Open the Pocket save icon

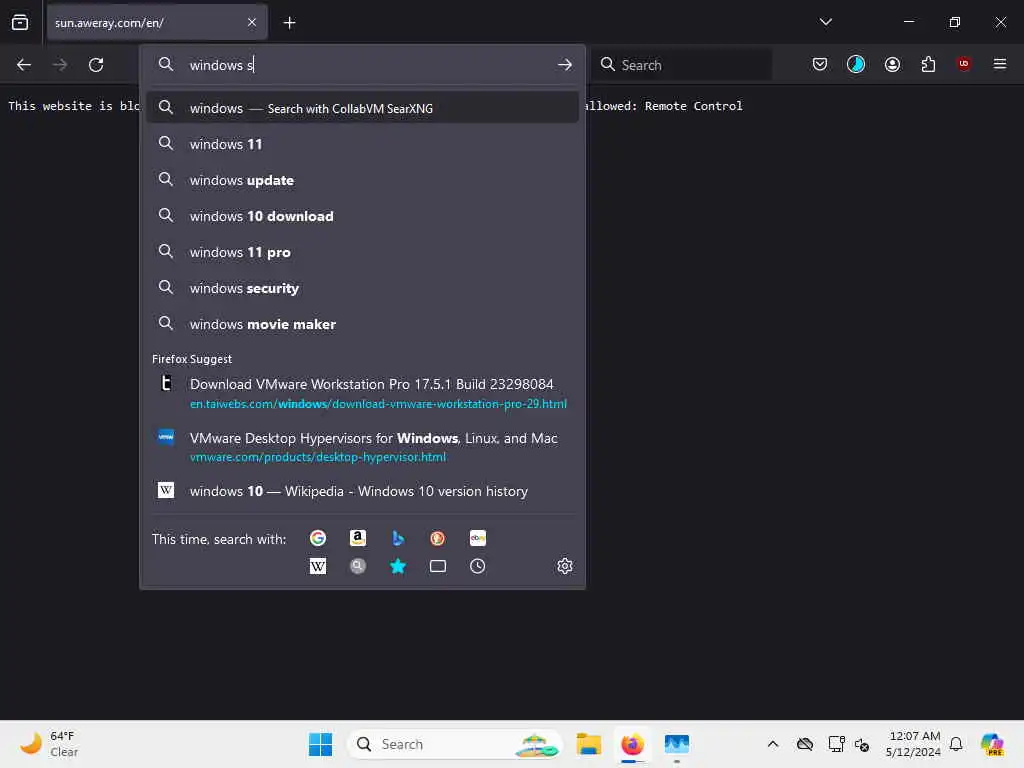pos(820,64)
